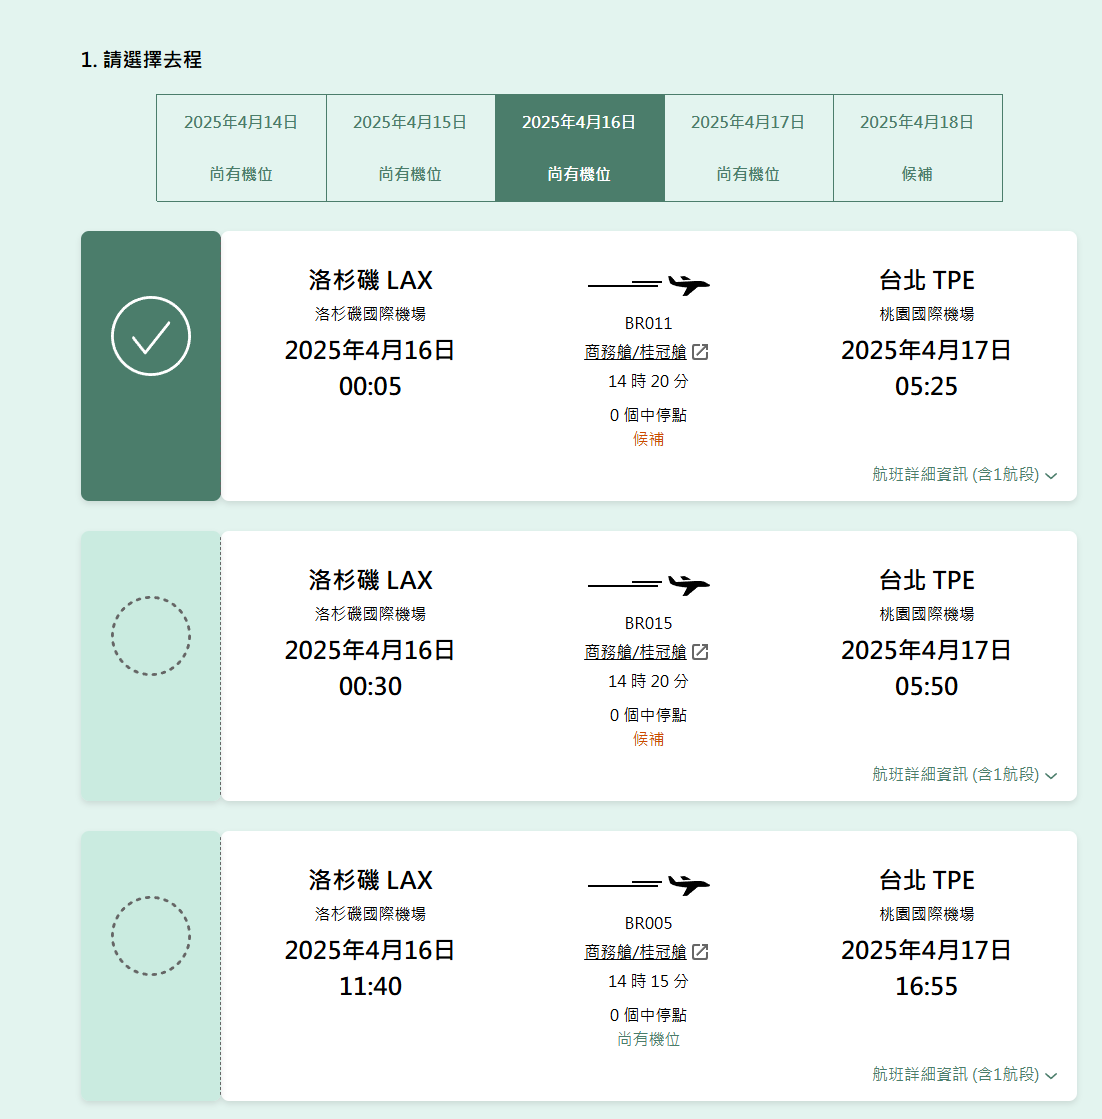Viewport: 1102px width, 1119px height.
Task: Pick the 2025年4月18日 waitlist date tab
Action: pos(917,148)
